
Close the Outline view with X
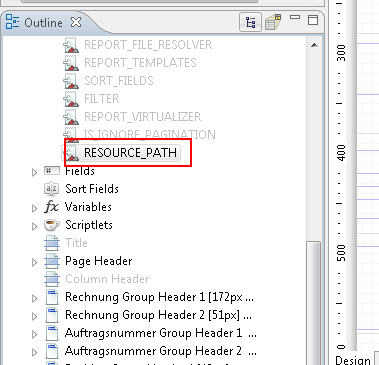tap(76, 22)
